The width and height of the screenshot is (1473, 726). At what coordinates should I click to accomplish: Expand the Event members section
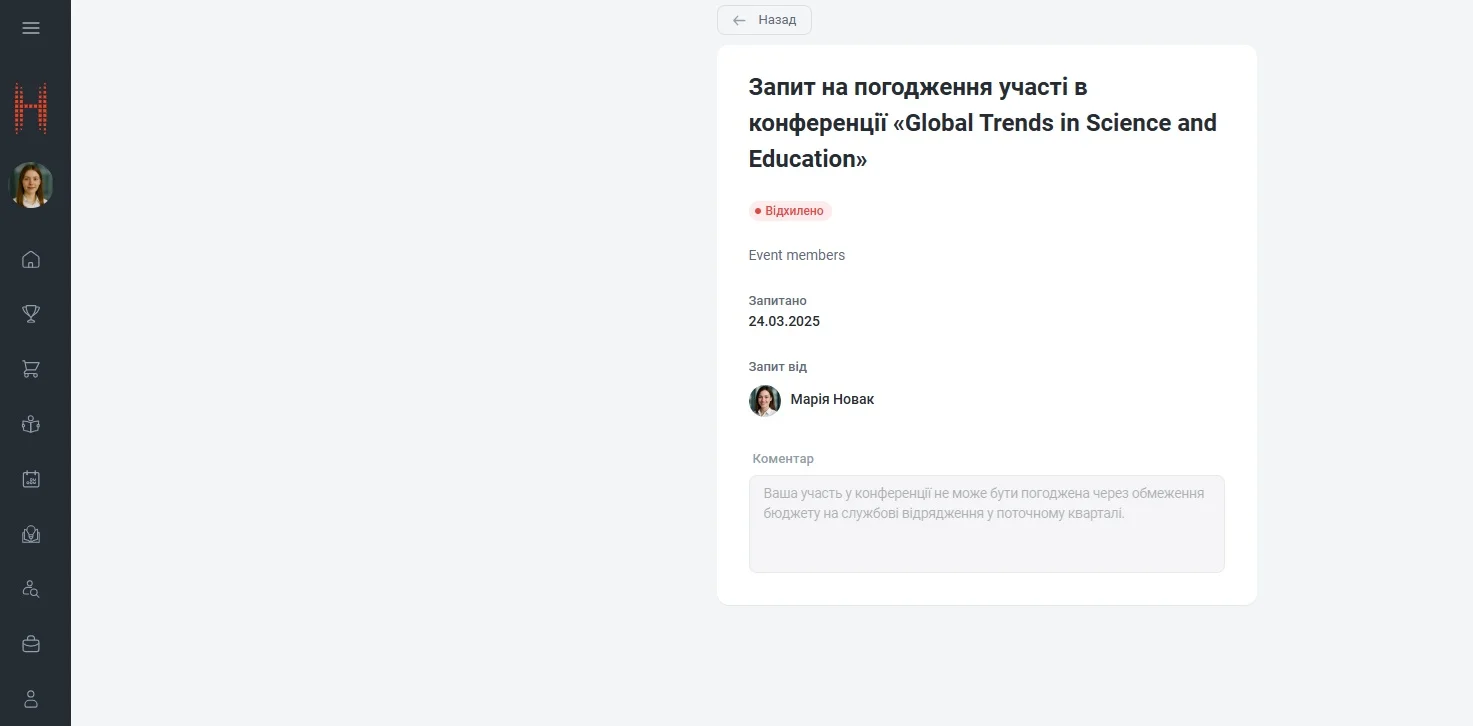tap(797, 255)
